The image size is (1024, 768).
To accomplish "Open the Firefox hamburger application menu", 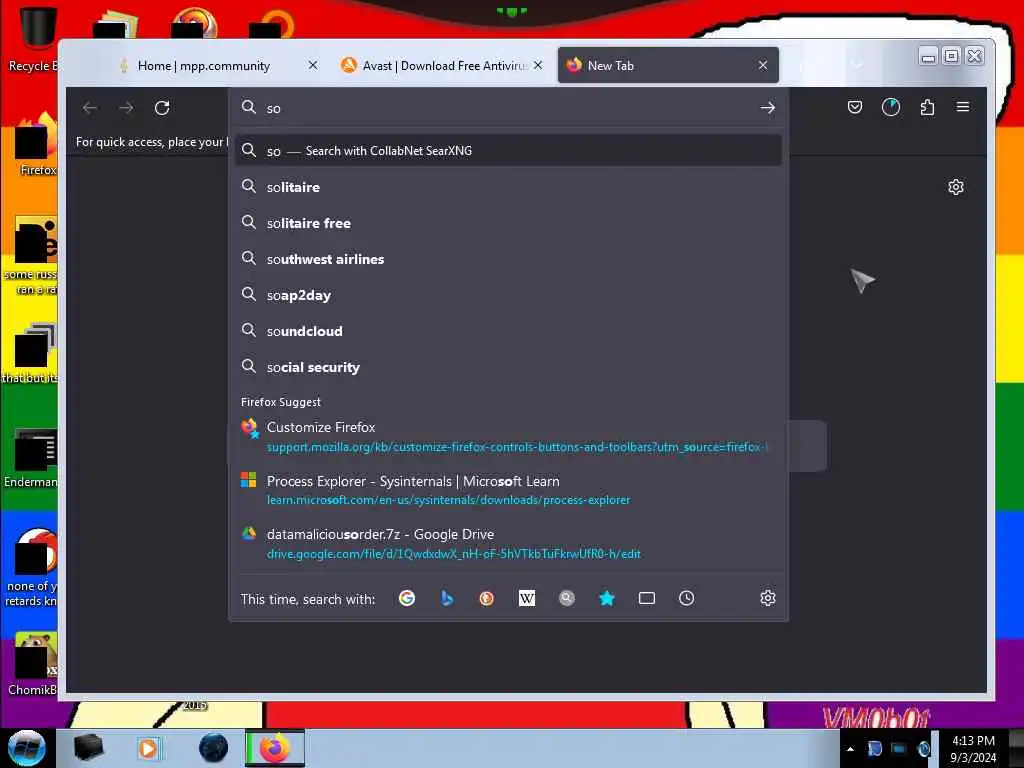I will pos(963,107).
